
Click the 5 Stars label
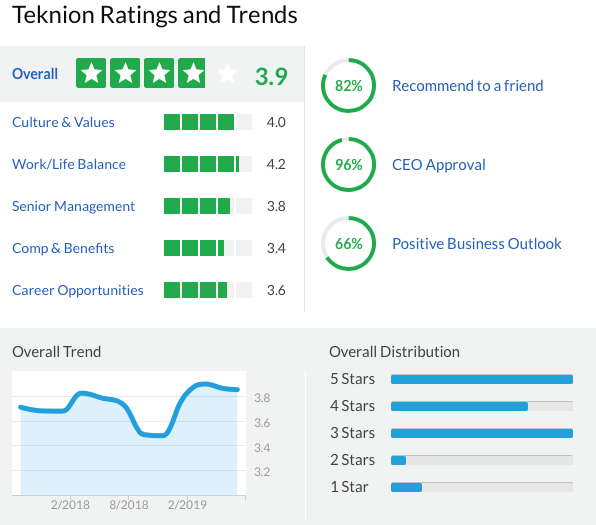352,379
